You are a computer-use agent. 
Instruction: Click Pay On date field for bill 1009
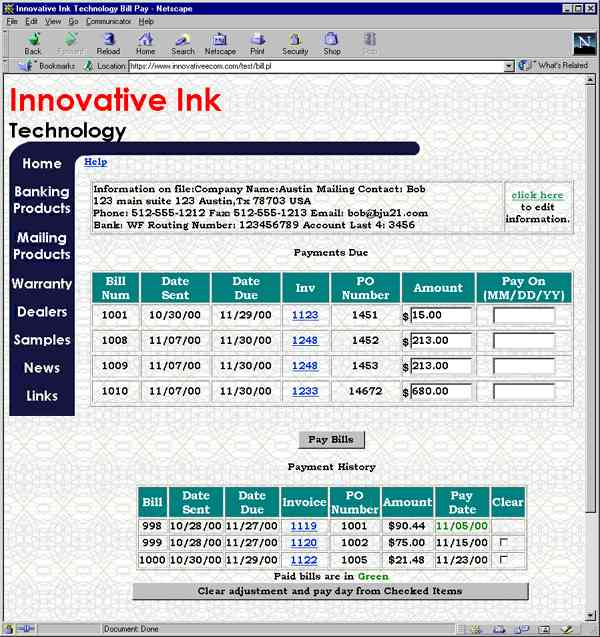pyautogui.click(x=524, y=366)
